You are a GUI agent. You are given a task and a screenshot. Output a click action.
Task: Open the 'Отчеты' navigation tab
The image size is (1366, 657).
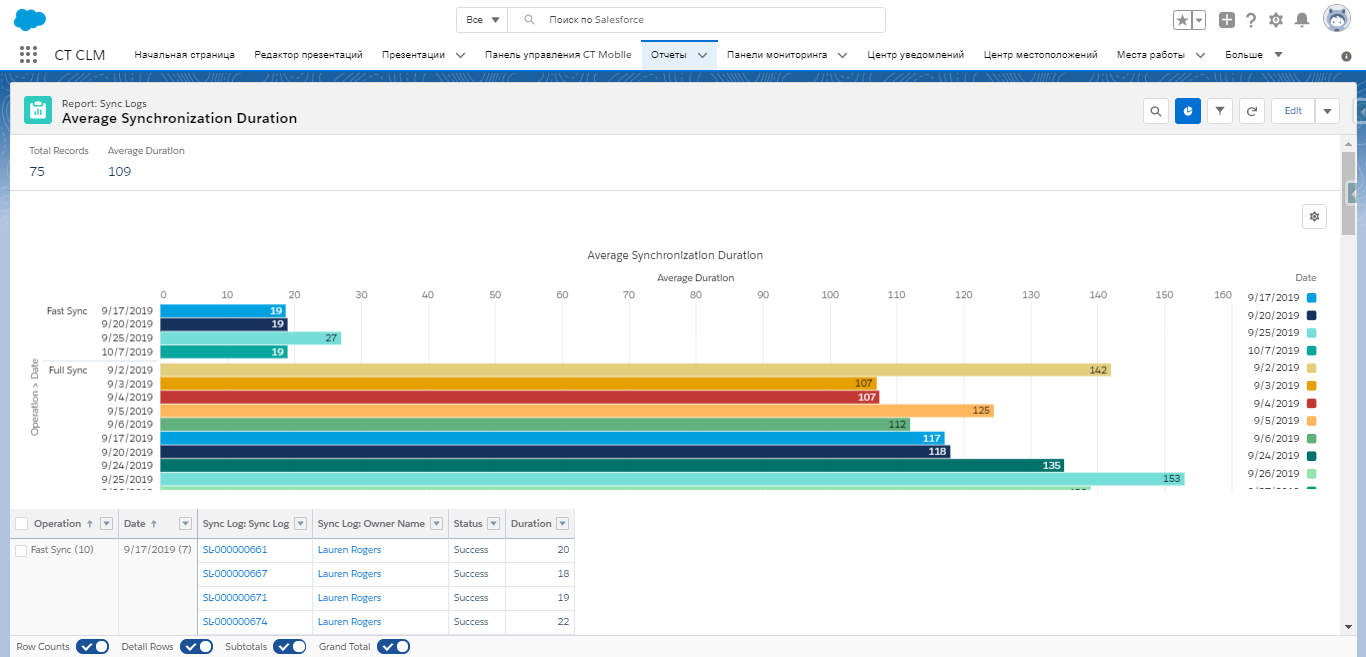(668, 55)
